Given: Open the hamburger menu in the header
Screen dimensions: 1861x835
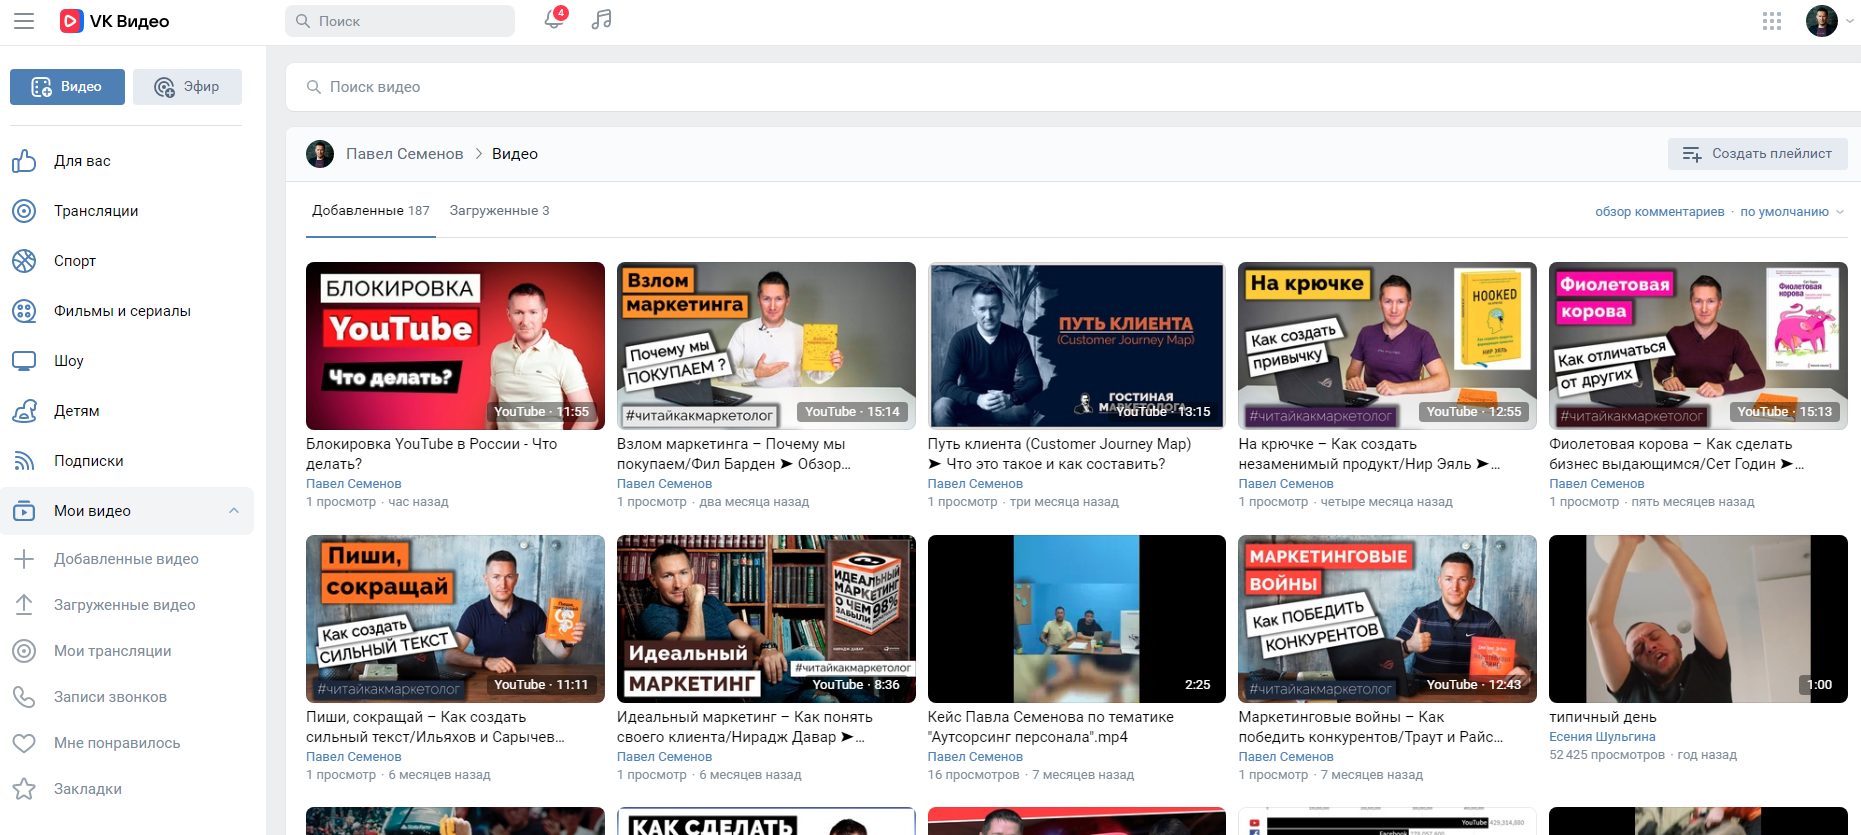Looking at the screenshot, I should pos(24,21).
